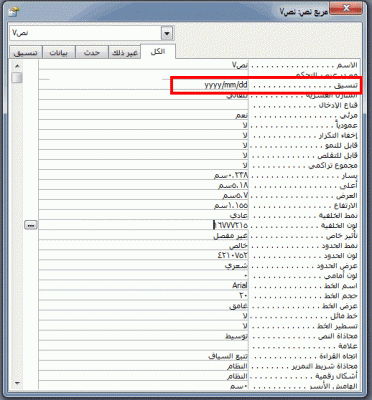Switch to the الكل tab
This screenshot has height=400, width=372.
[x=158, y=52]
